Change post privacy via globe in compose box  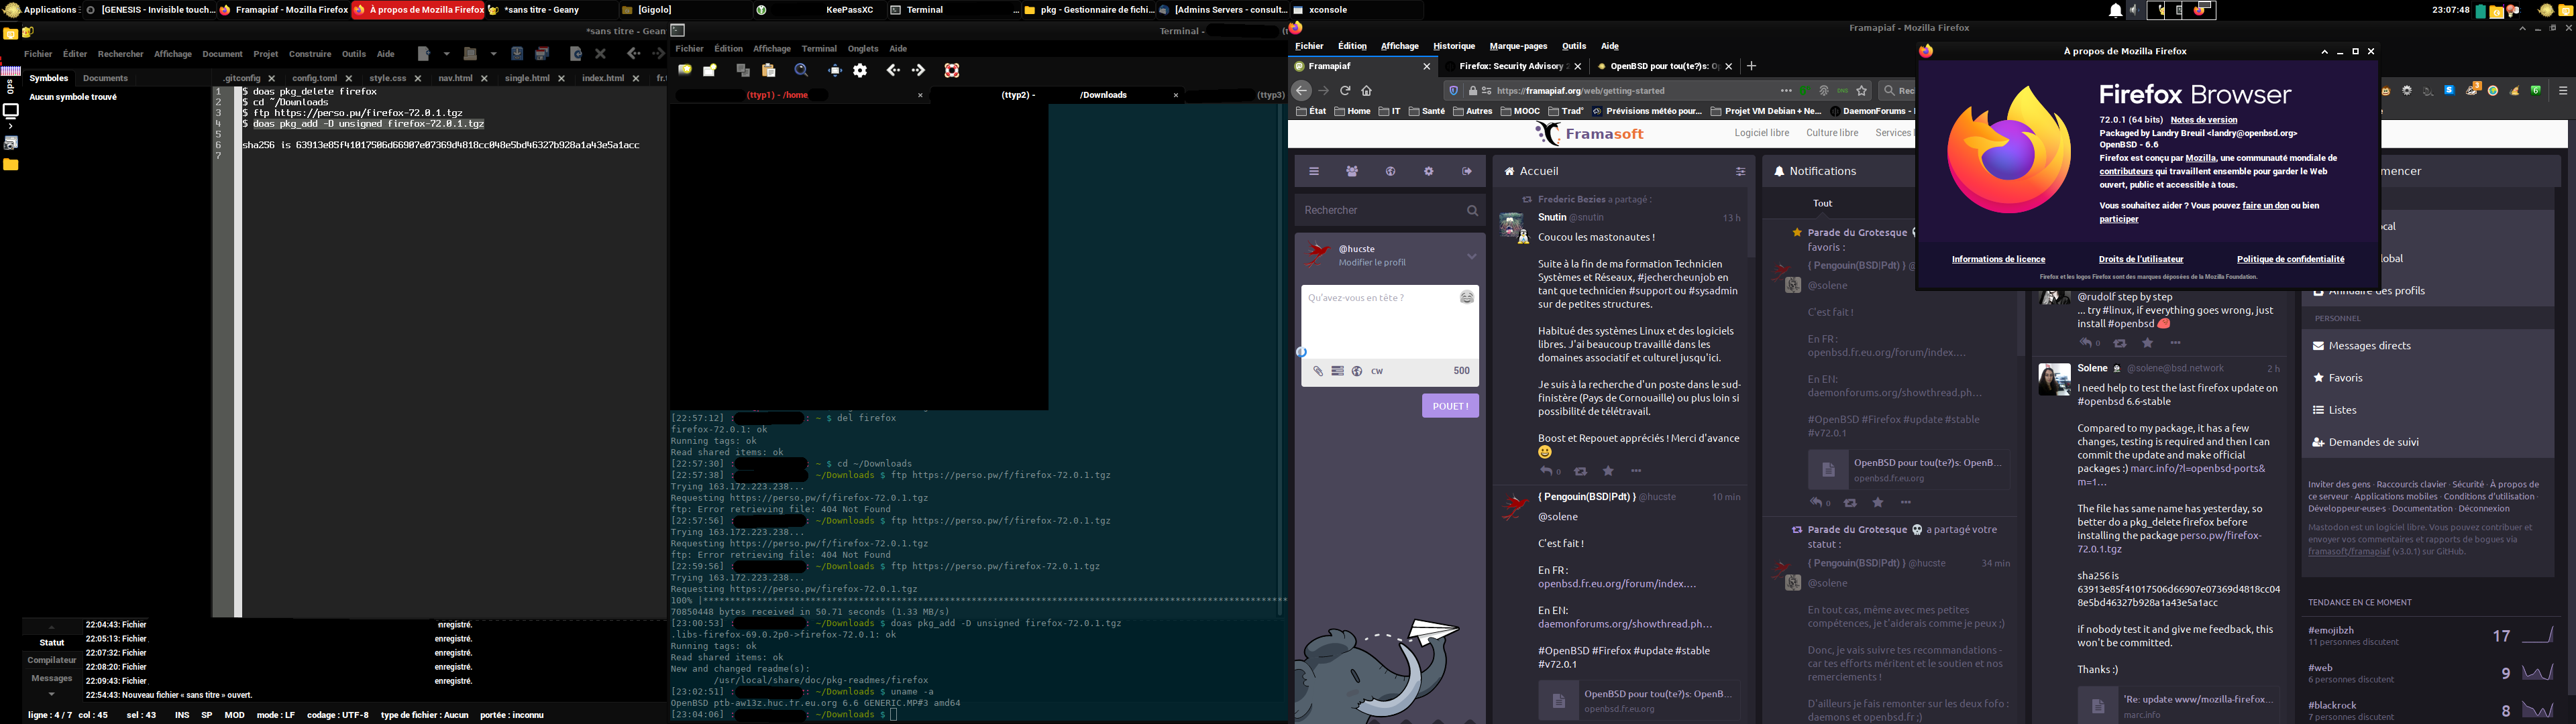point(1357,371)
